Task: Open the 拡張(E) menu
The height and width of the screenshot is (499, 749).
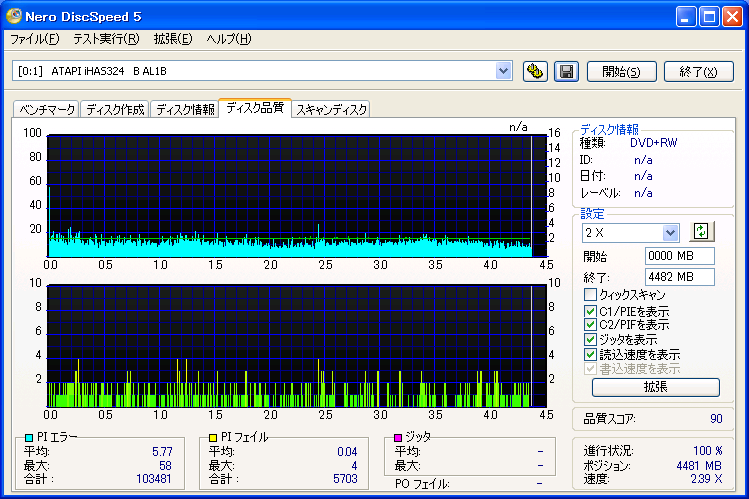Action: pos(173,39)
